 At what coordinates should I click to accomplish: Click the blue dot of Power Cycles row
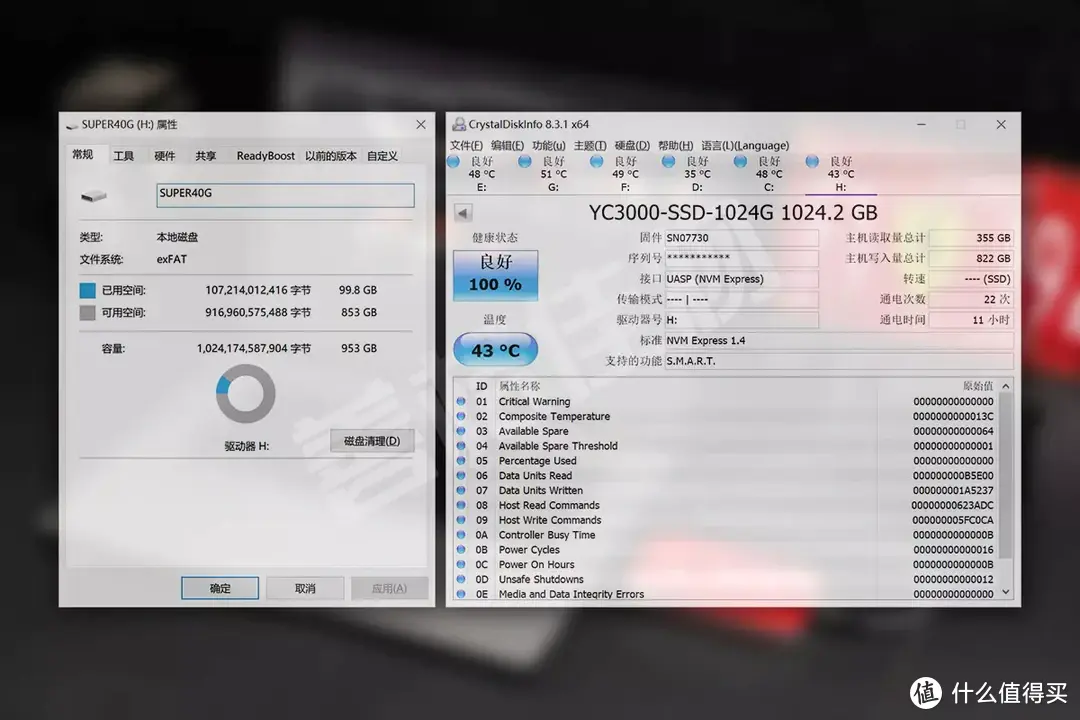461,549
